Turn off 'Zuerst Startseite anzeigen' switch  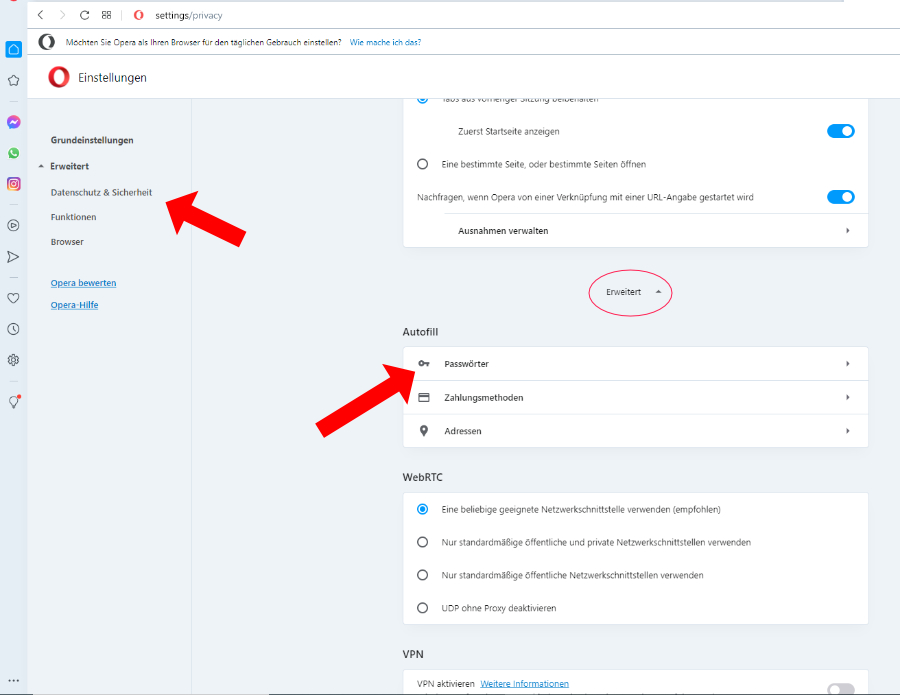pyautogui.click(x=840, y=131)
